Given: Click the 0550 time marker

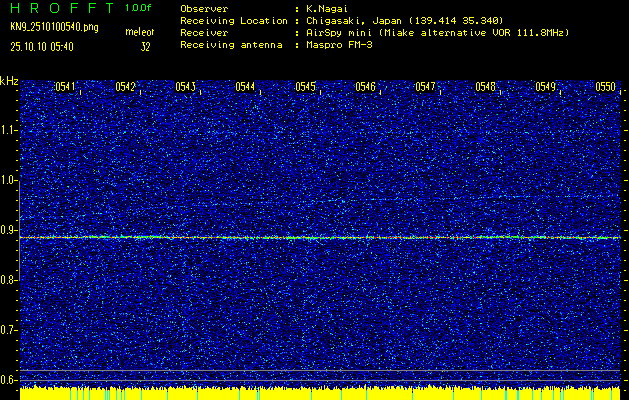Looking at the screenshot, I should [605, 87].
